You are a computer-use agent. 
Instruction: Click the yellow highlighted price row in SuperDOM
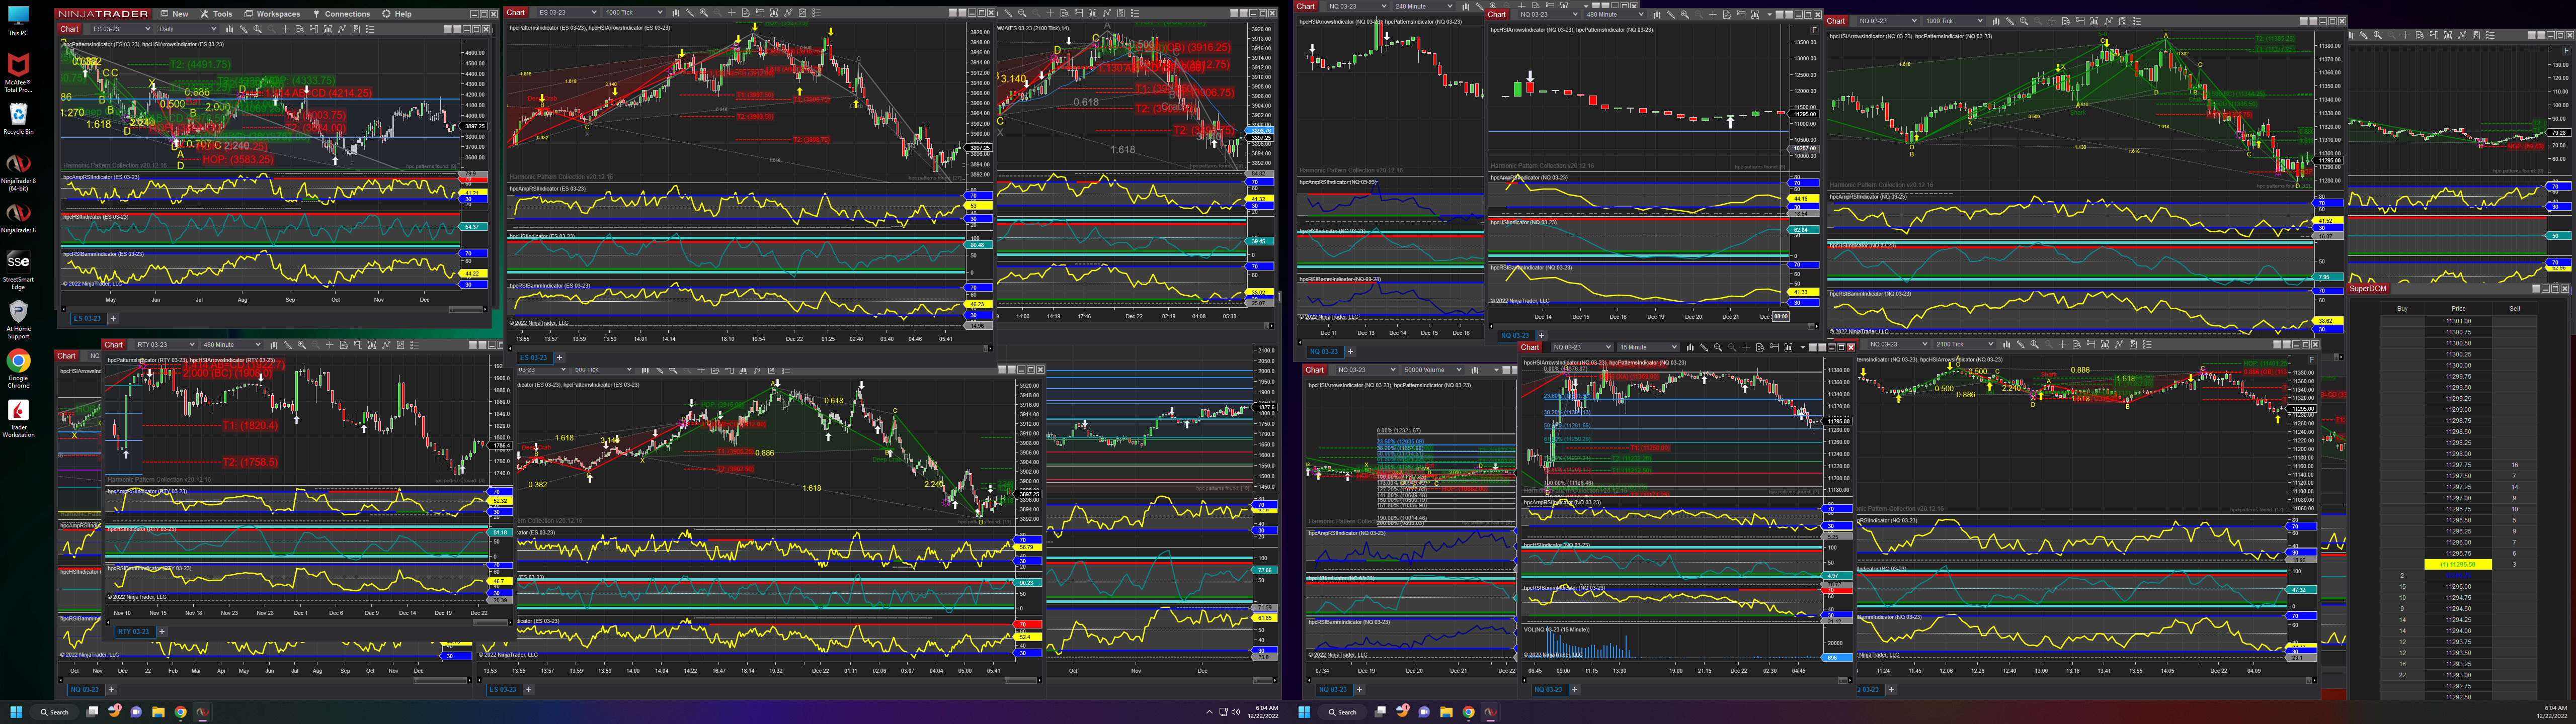pyautogui.click(x=2457, y=564)
